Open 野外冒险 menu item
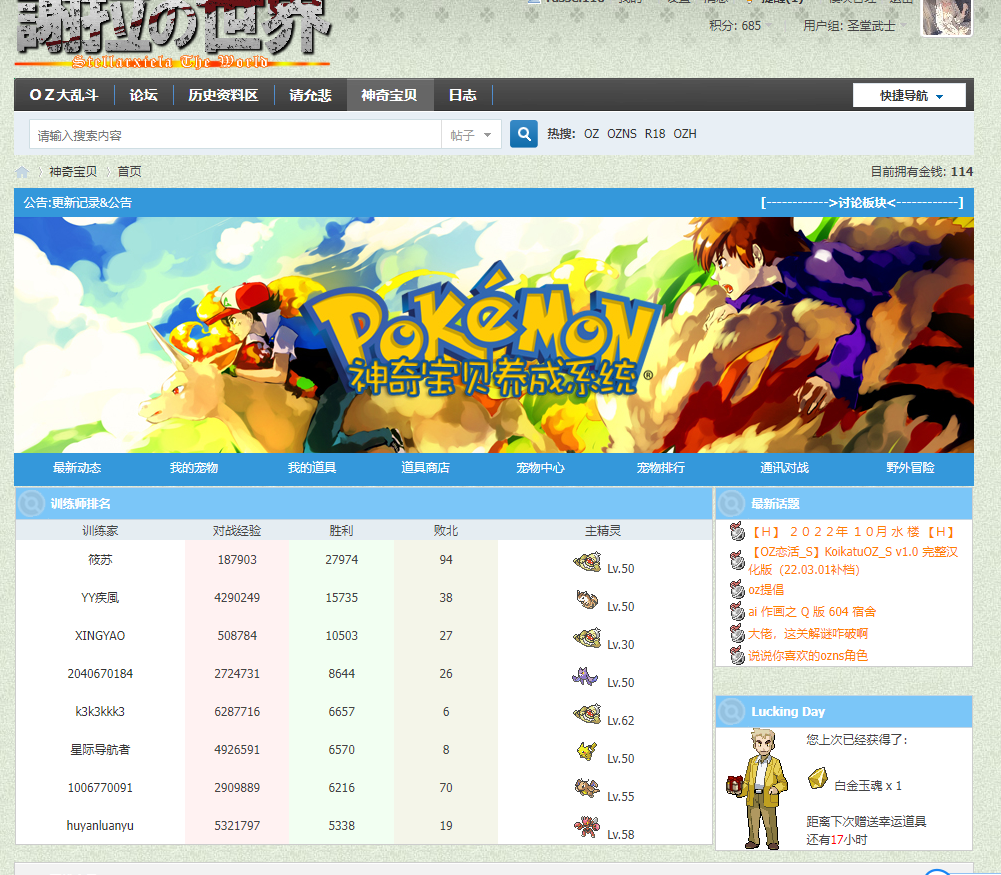 coord(910,468)
